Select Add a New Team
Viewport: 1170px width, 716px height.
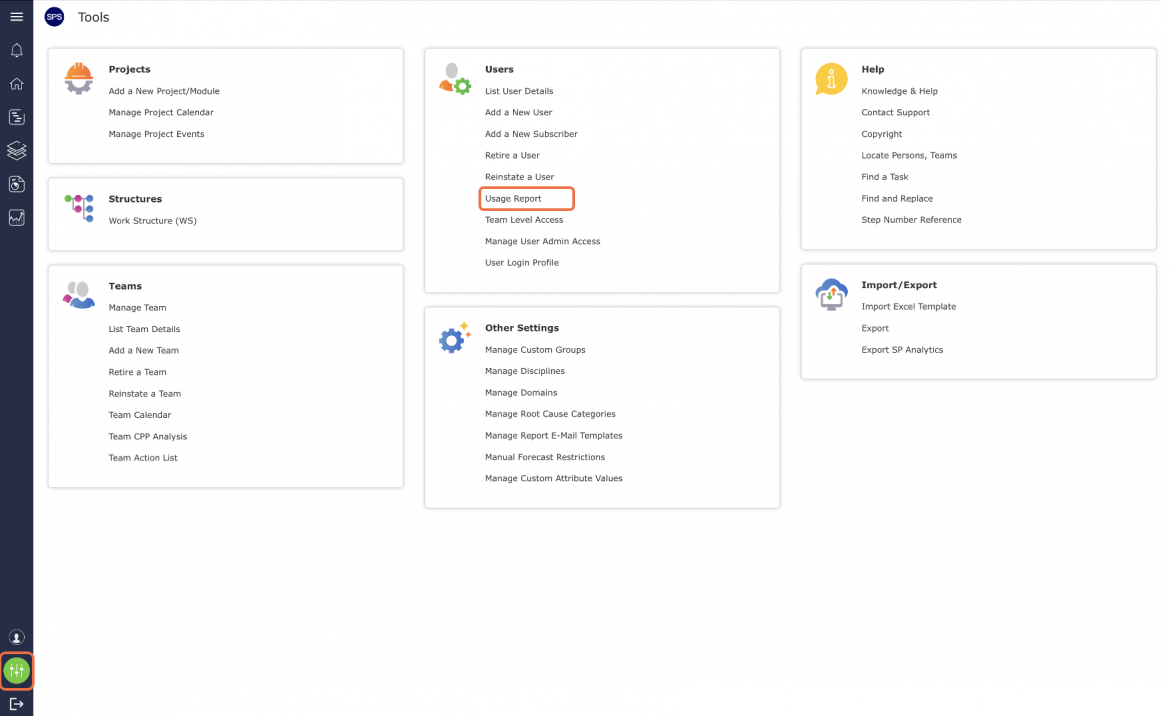pos(144,351)
